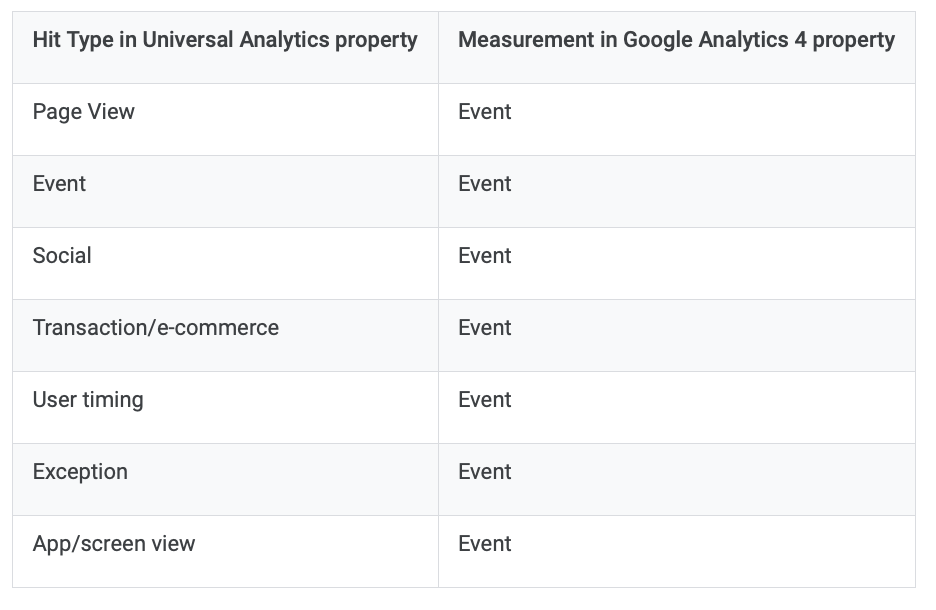This screenshot has height=610, width=936.
Task: Select the 'User timing' cell
Action: (x=225, y=408)
